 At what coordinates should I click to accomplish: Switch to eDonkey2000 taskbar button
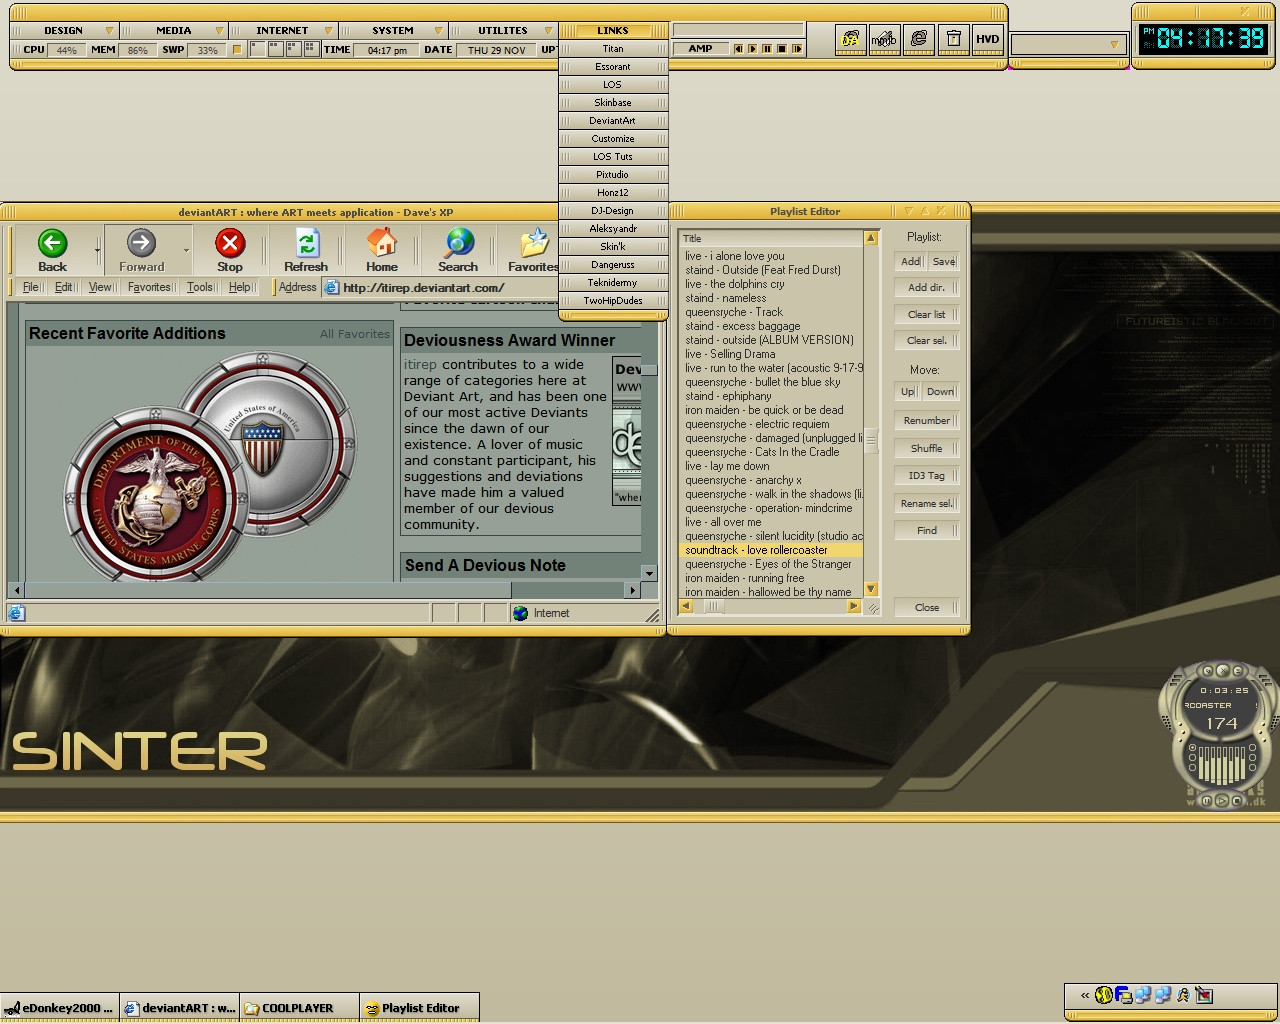59,1008
